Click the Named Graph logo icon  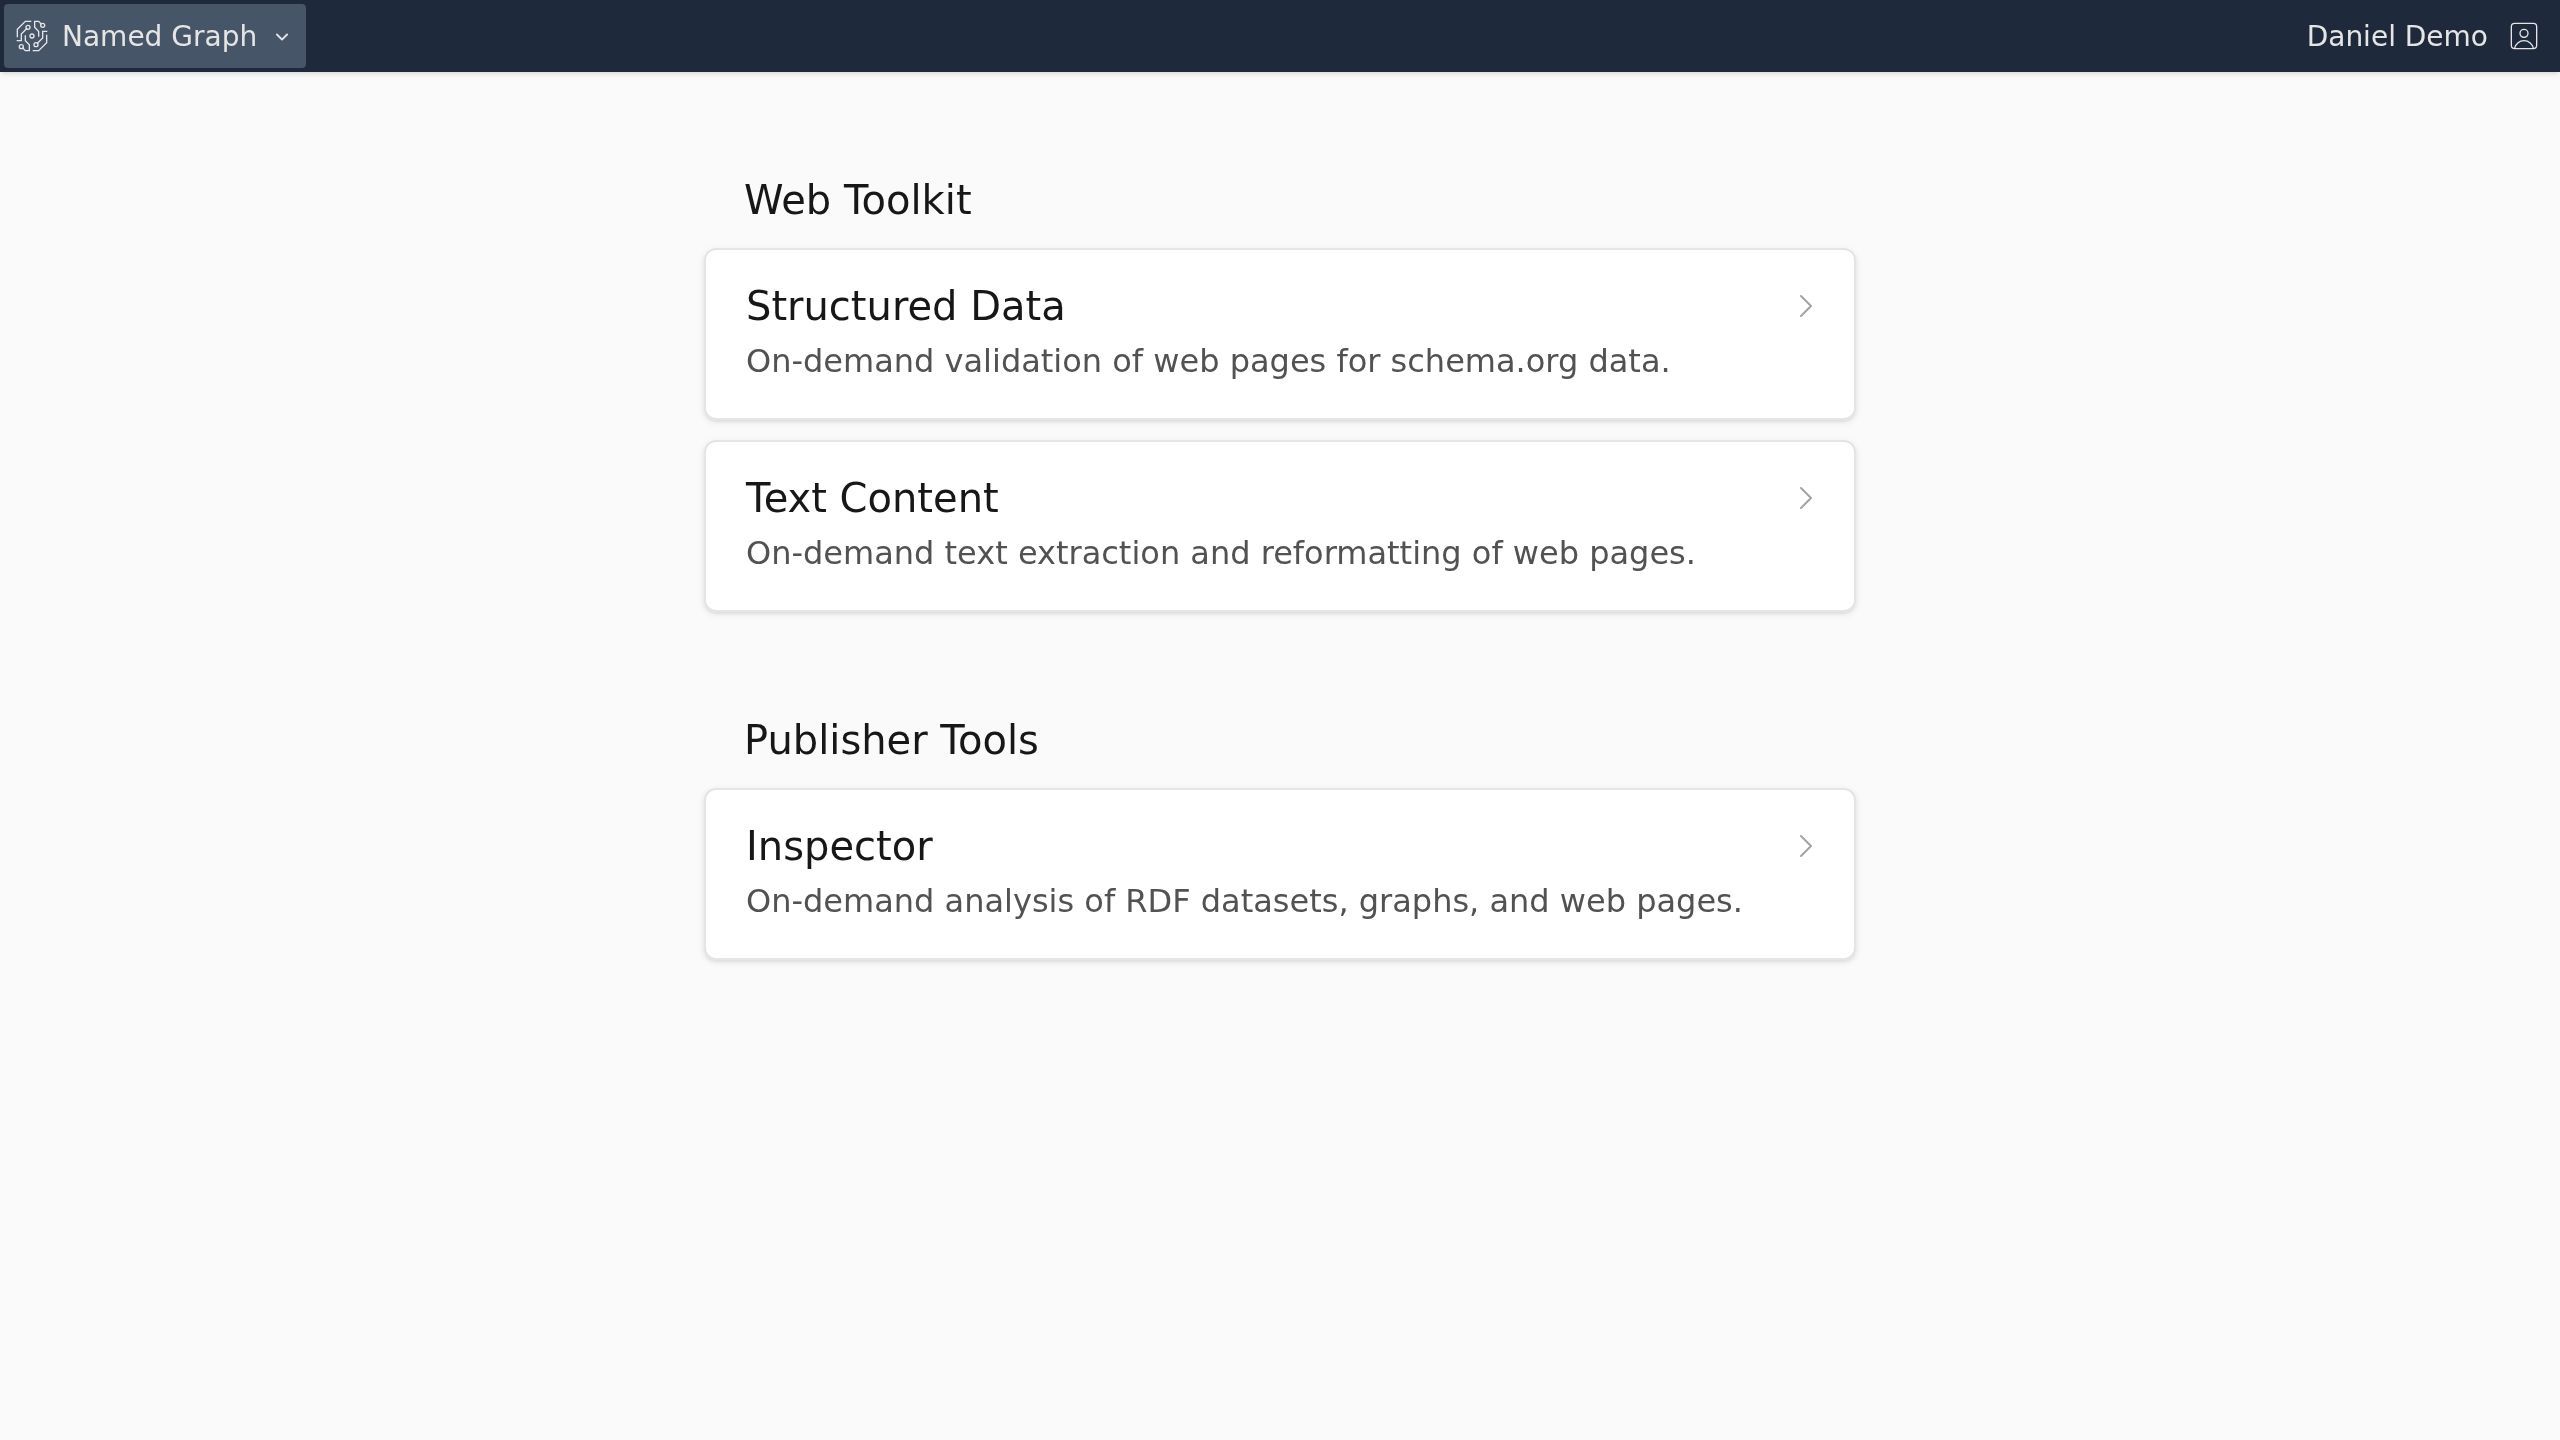click(x=32, y=36)
